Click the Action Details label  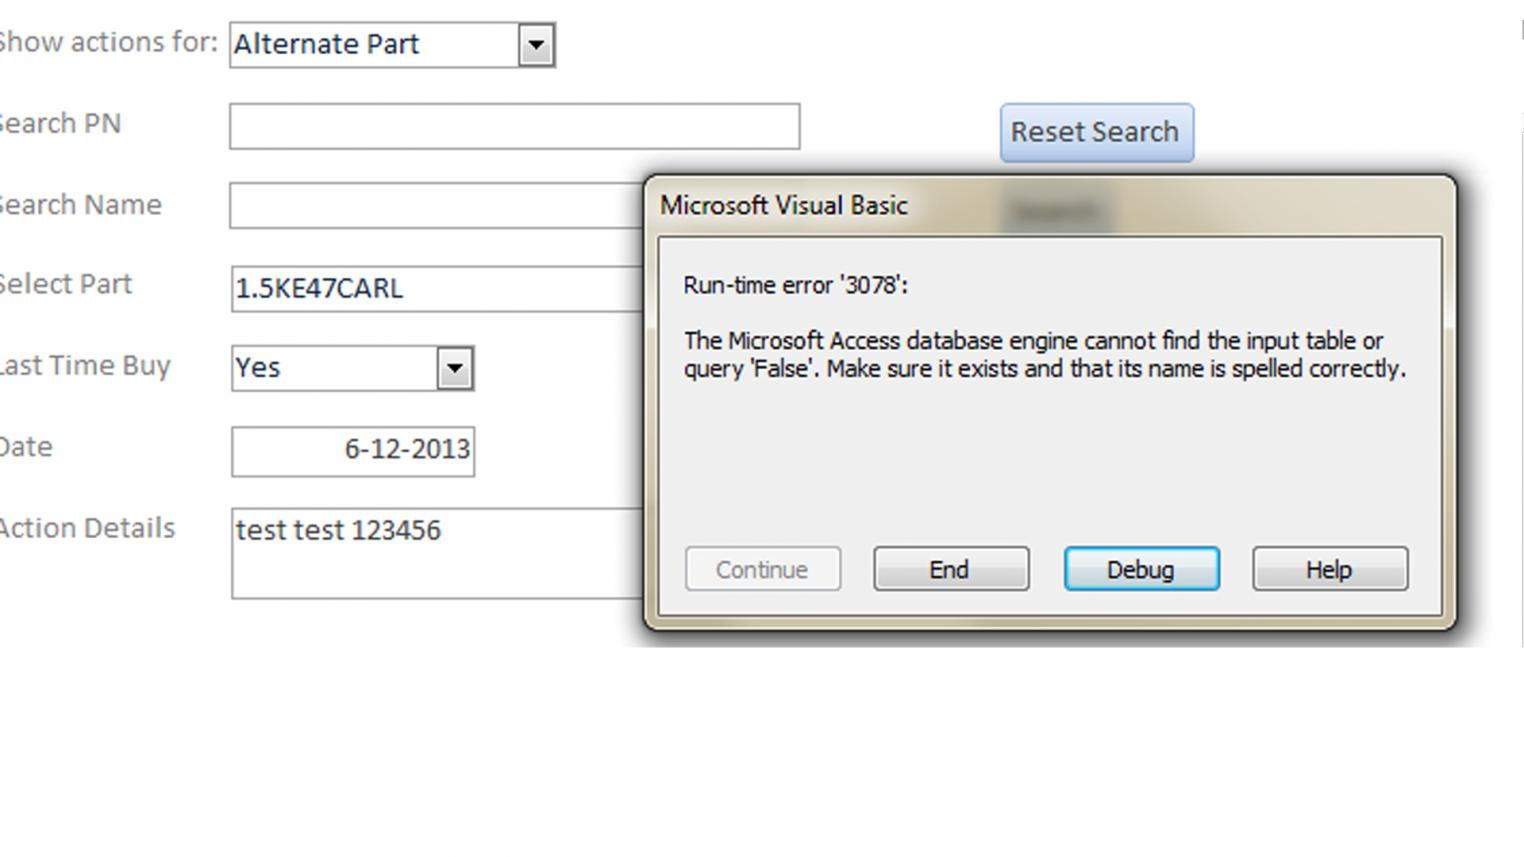pos(87,528)
